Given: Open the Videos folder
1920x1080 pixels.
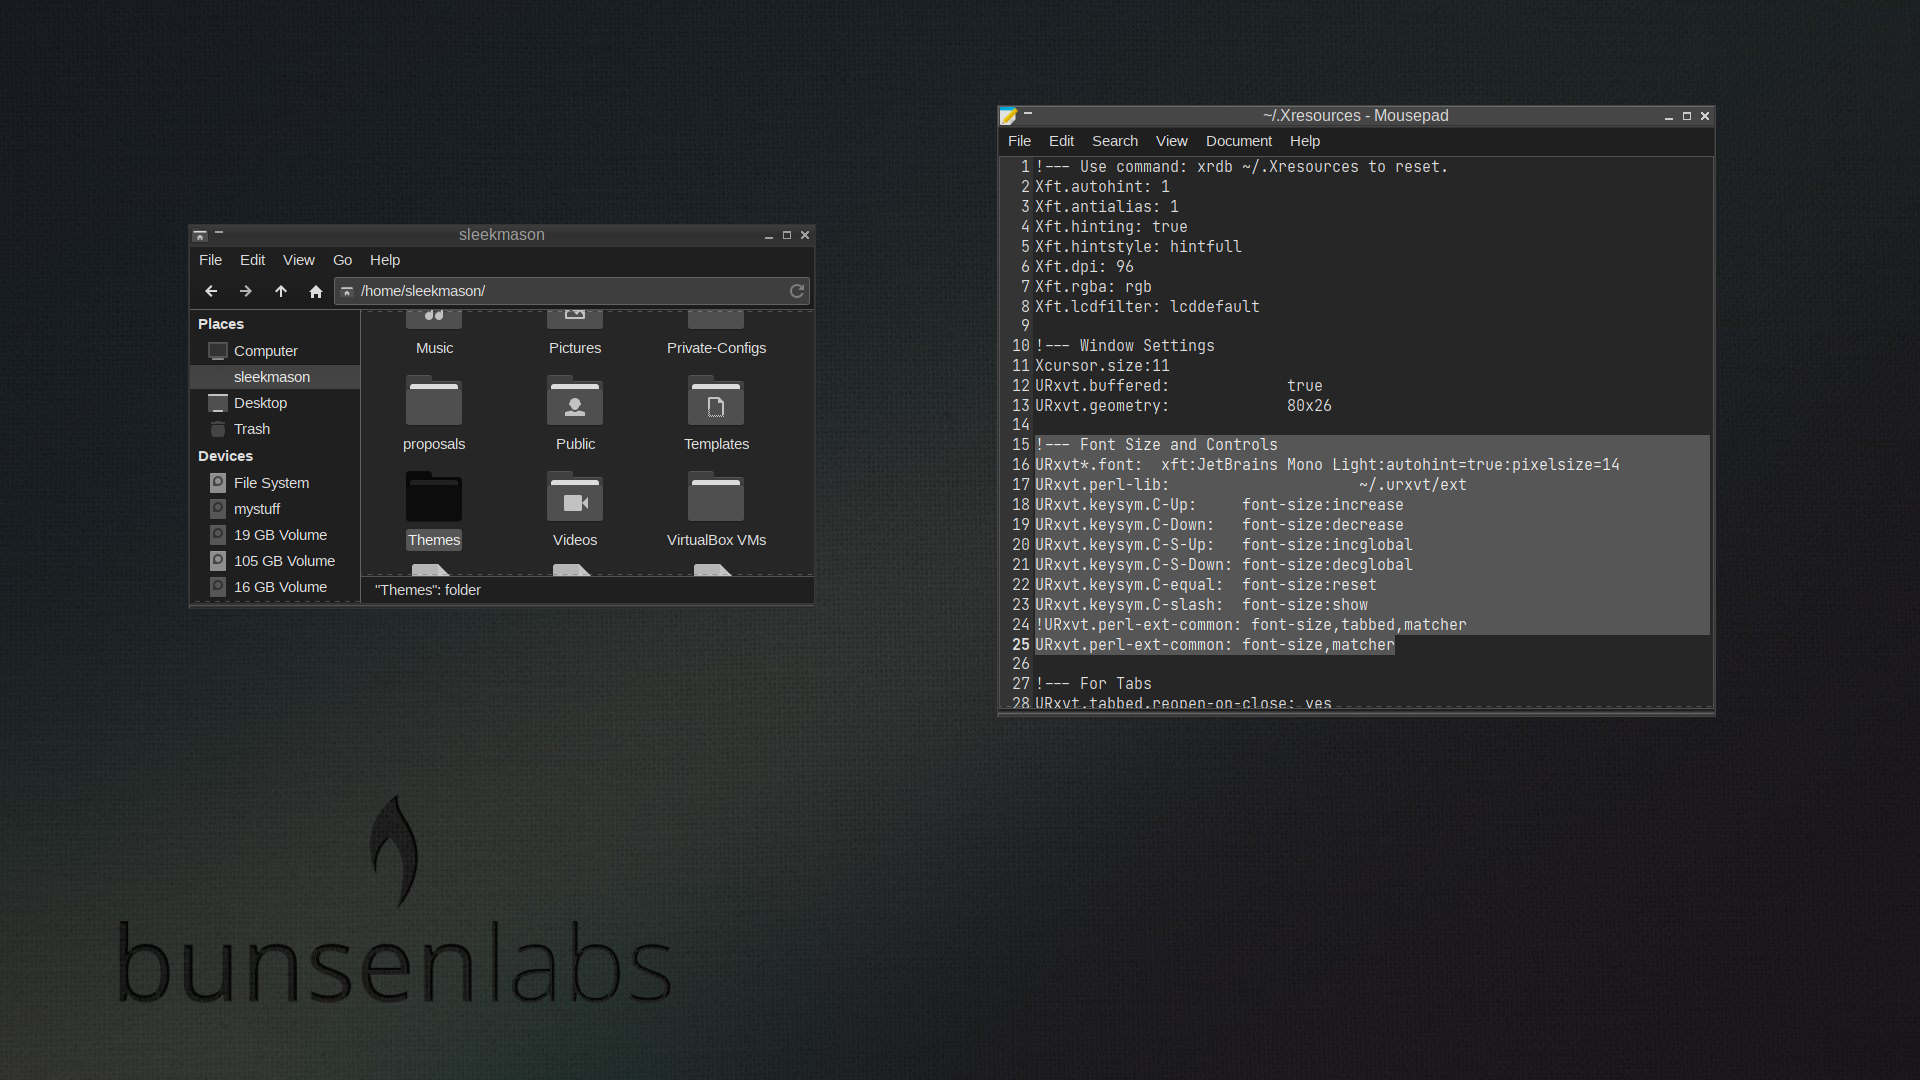Looking at the screenshot, I should pyautogui.click(x=575, y=509).
